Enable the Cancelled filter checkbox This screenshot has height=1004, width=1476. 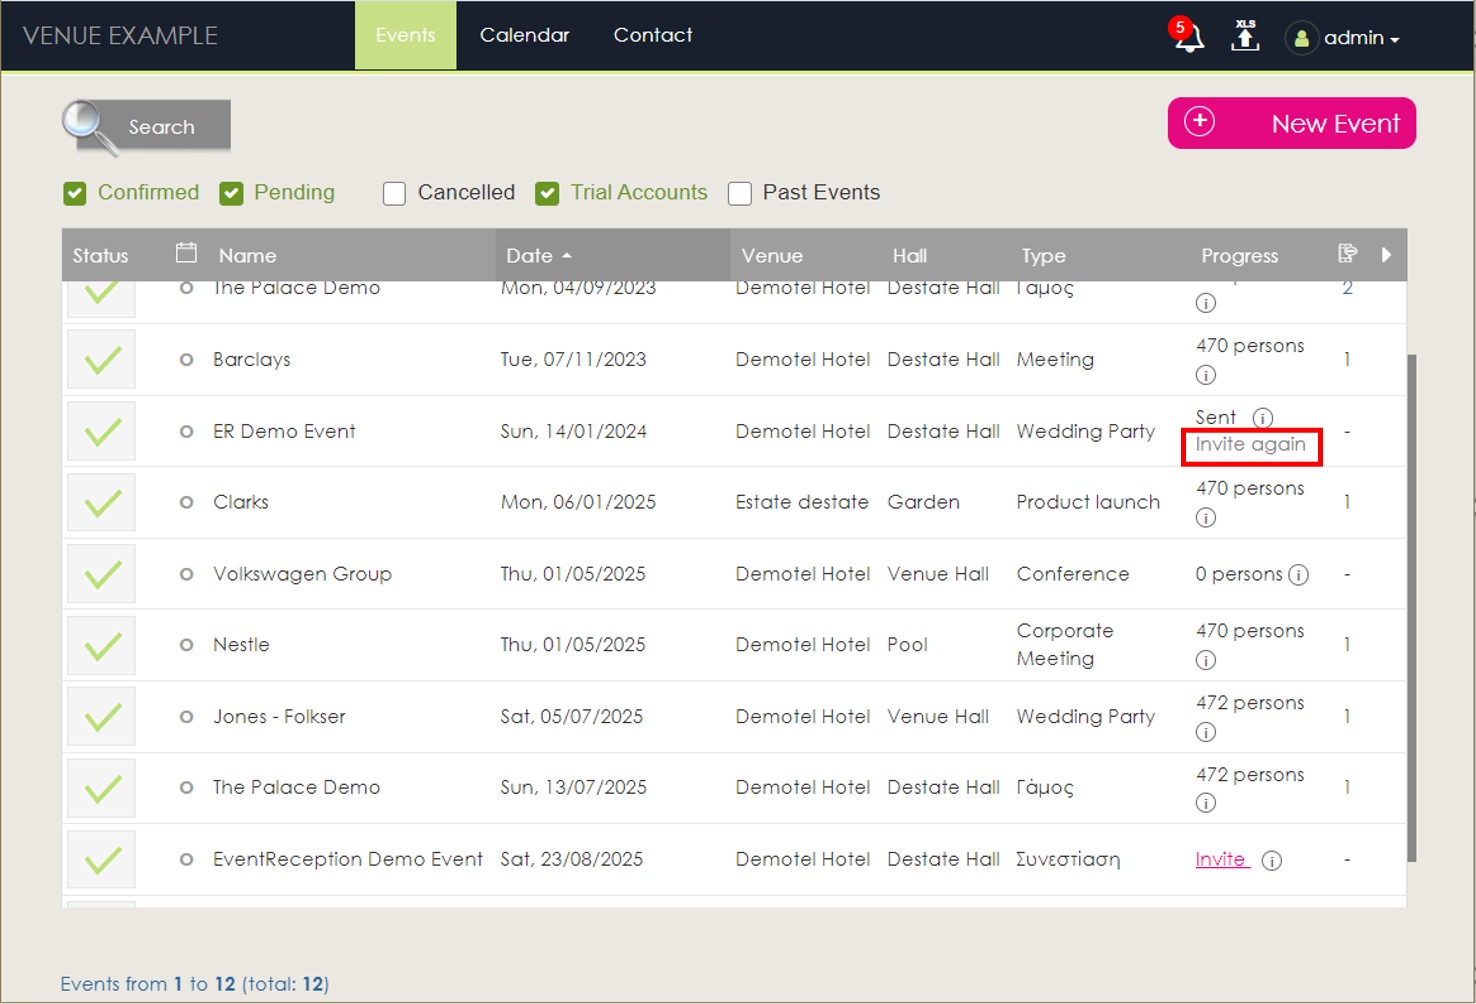point(394,193)
